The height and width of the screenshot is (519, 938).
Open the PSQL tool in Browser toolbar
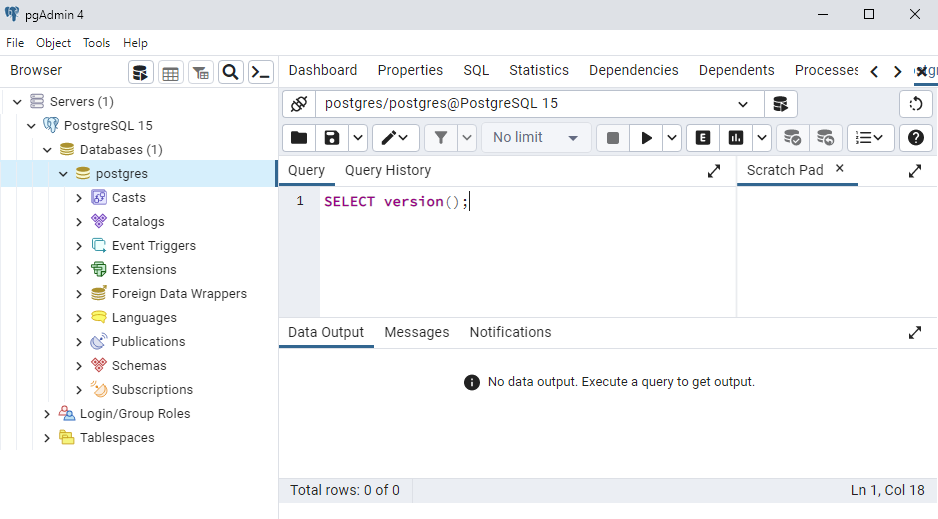click(x=261, y=72)
